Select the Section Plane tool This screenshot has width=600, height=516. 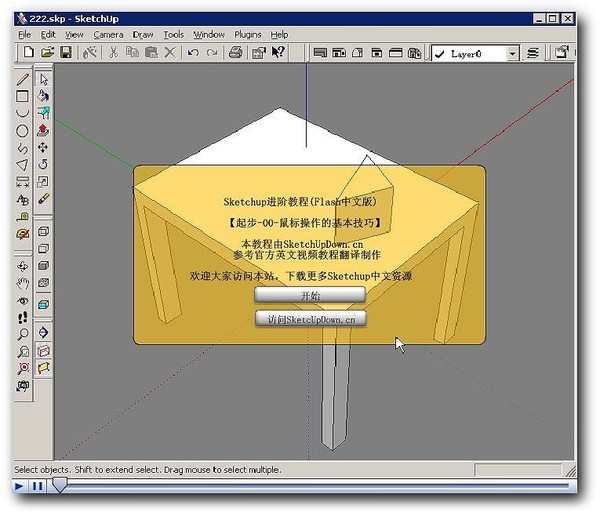click(43, 333)
